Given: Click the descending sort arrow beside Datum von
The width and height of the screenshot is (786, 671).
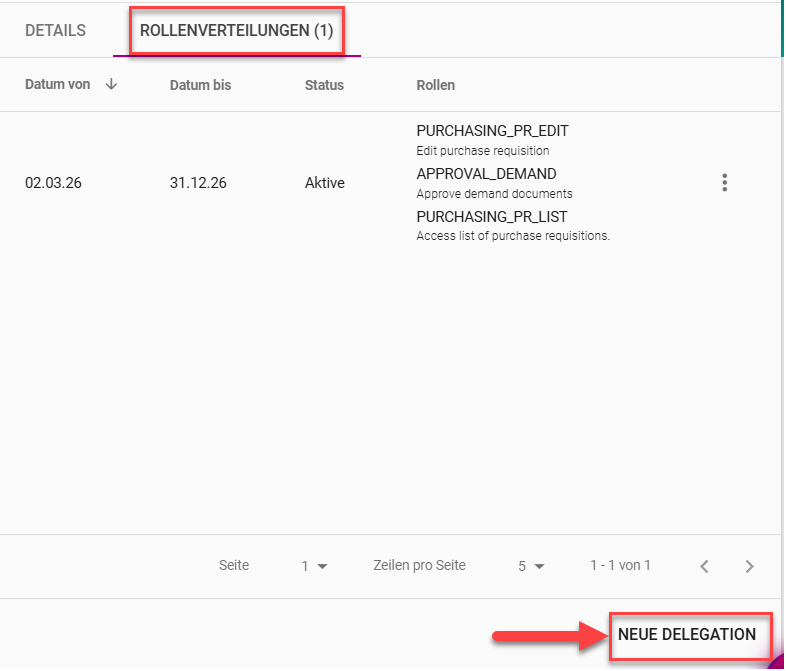Looking at the screenshot, I should tap(111, 85).
